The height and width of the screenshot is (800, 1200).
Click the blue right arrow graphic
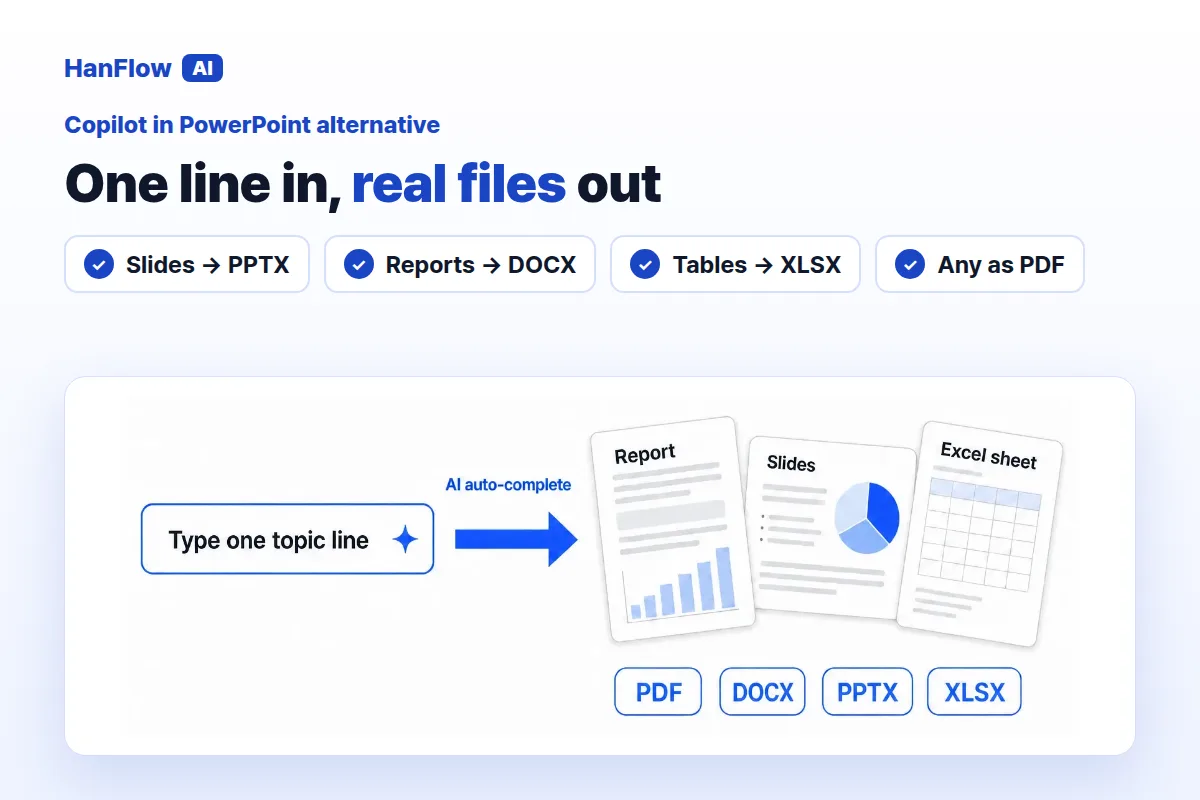pyautogui.click(x=516, y=539)
